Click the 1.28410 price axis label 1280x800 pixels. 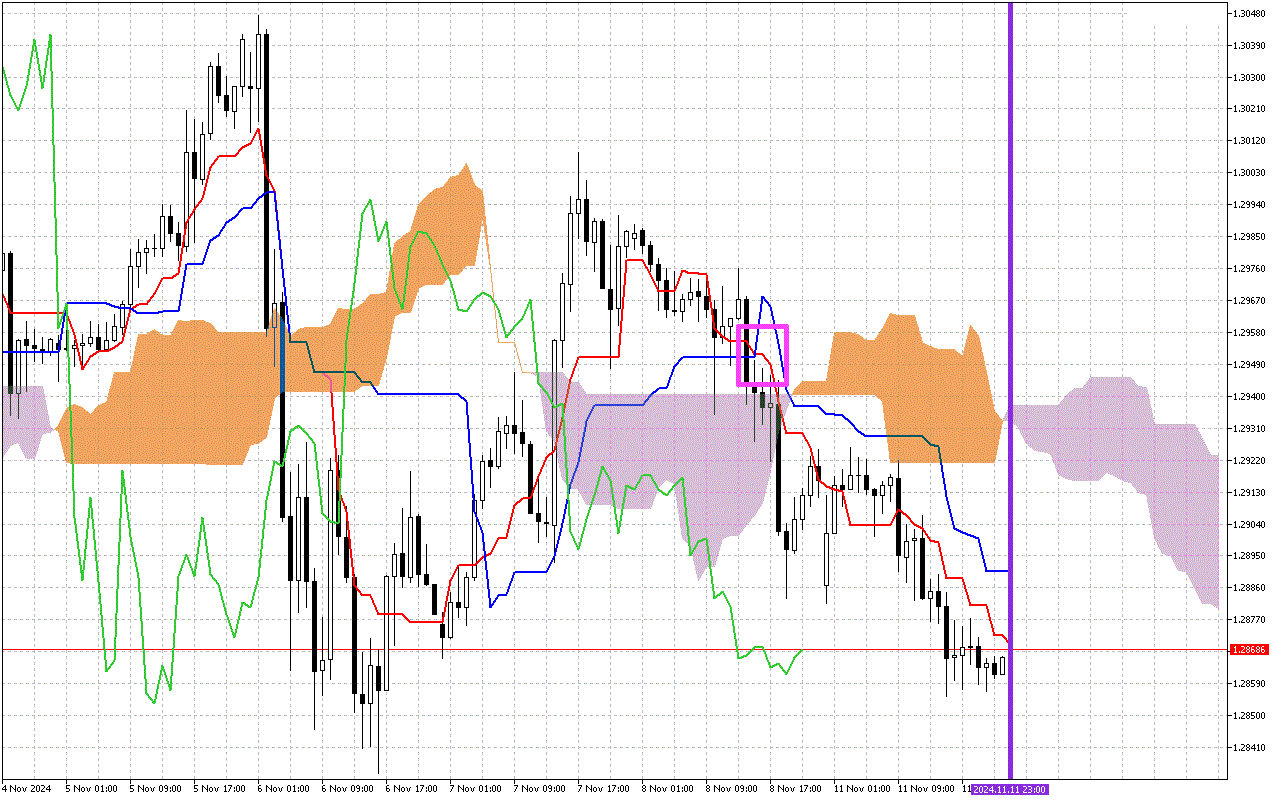pos(1248,748)
